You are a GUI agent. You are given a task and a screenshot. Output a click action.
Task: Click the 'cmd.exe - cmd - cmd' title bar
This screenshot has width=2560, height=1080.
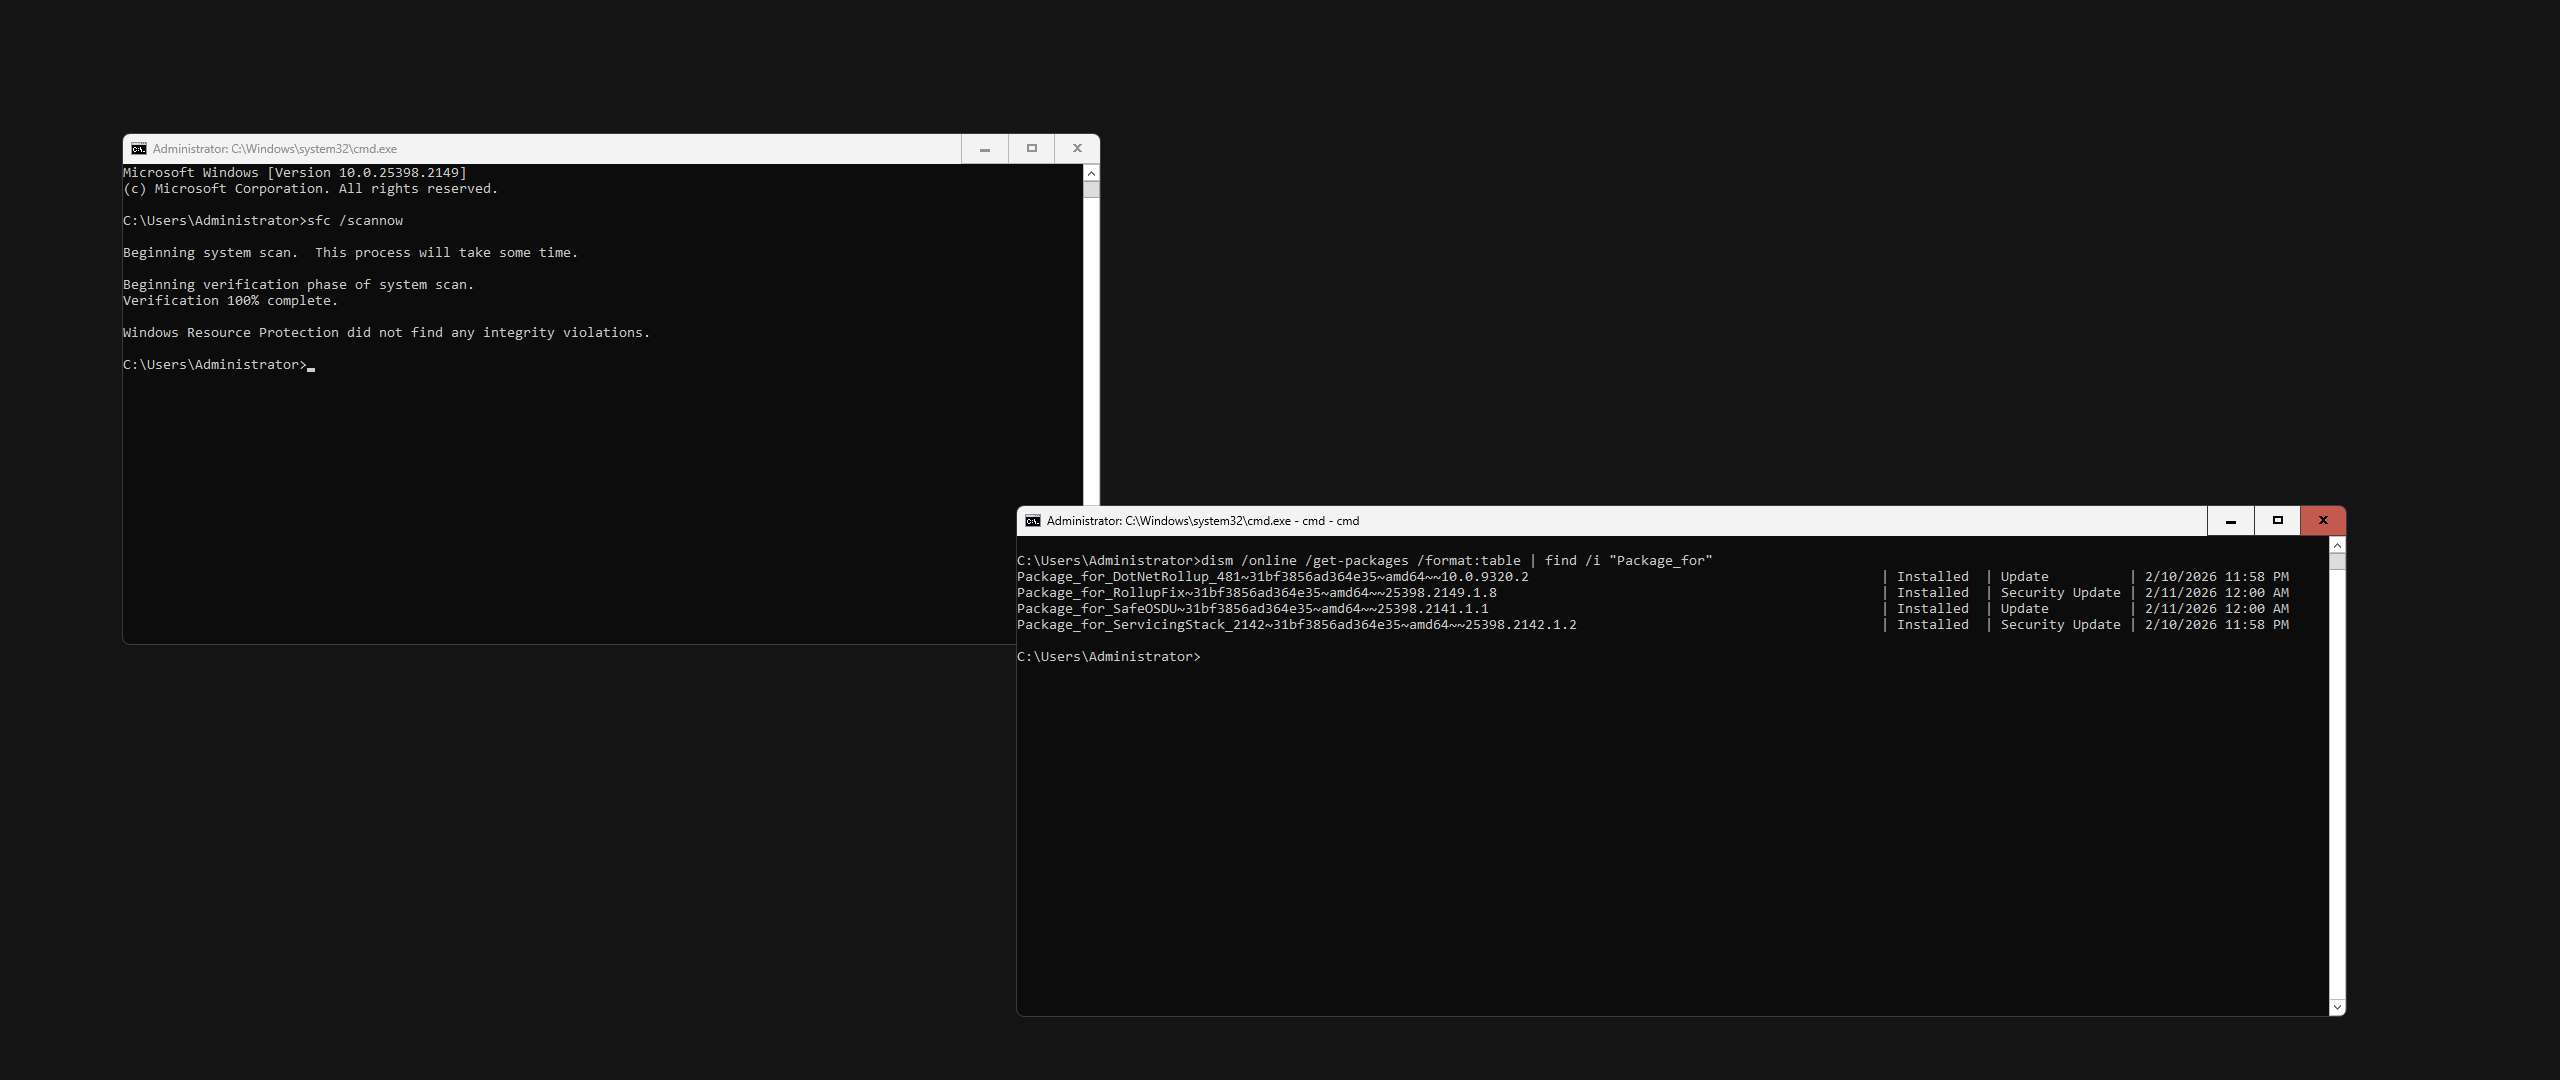[1202, 521]
